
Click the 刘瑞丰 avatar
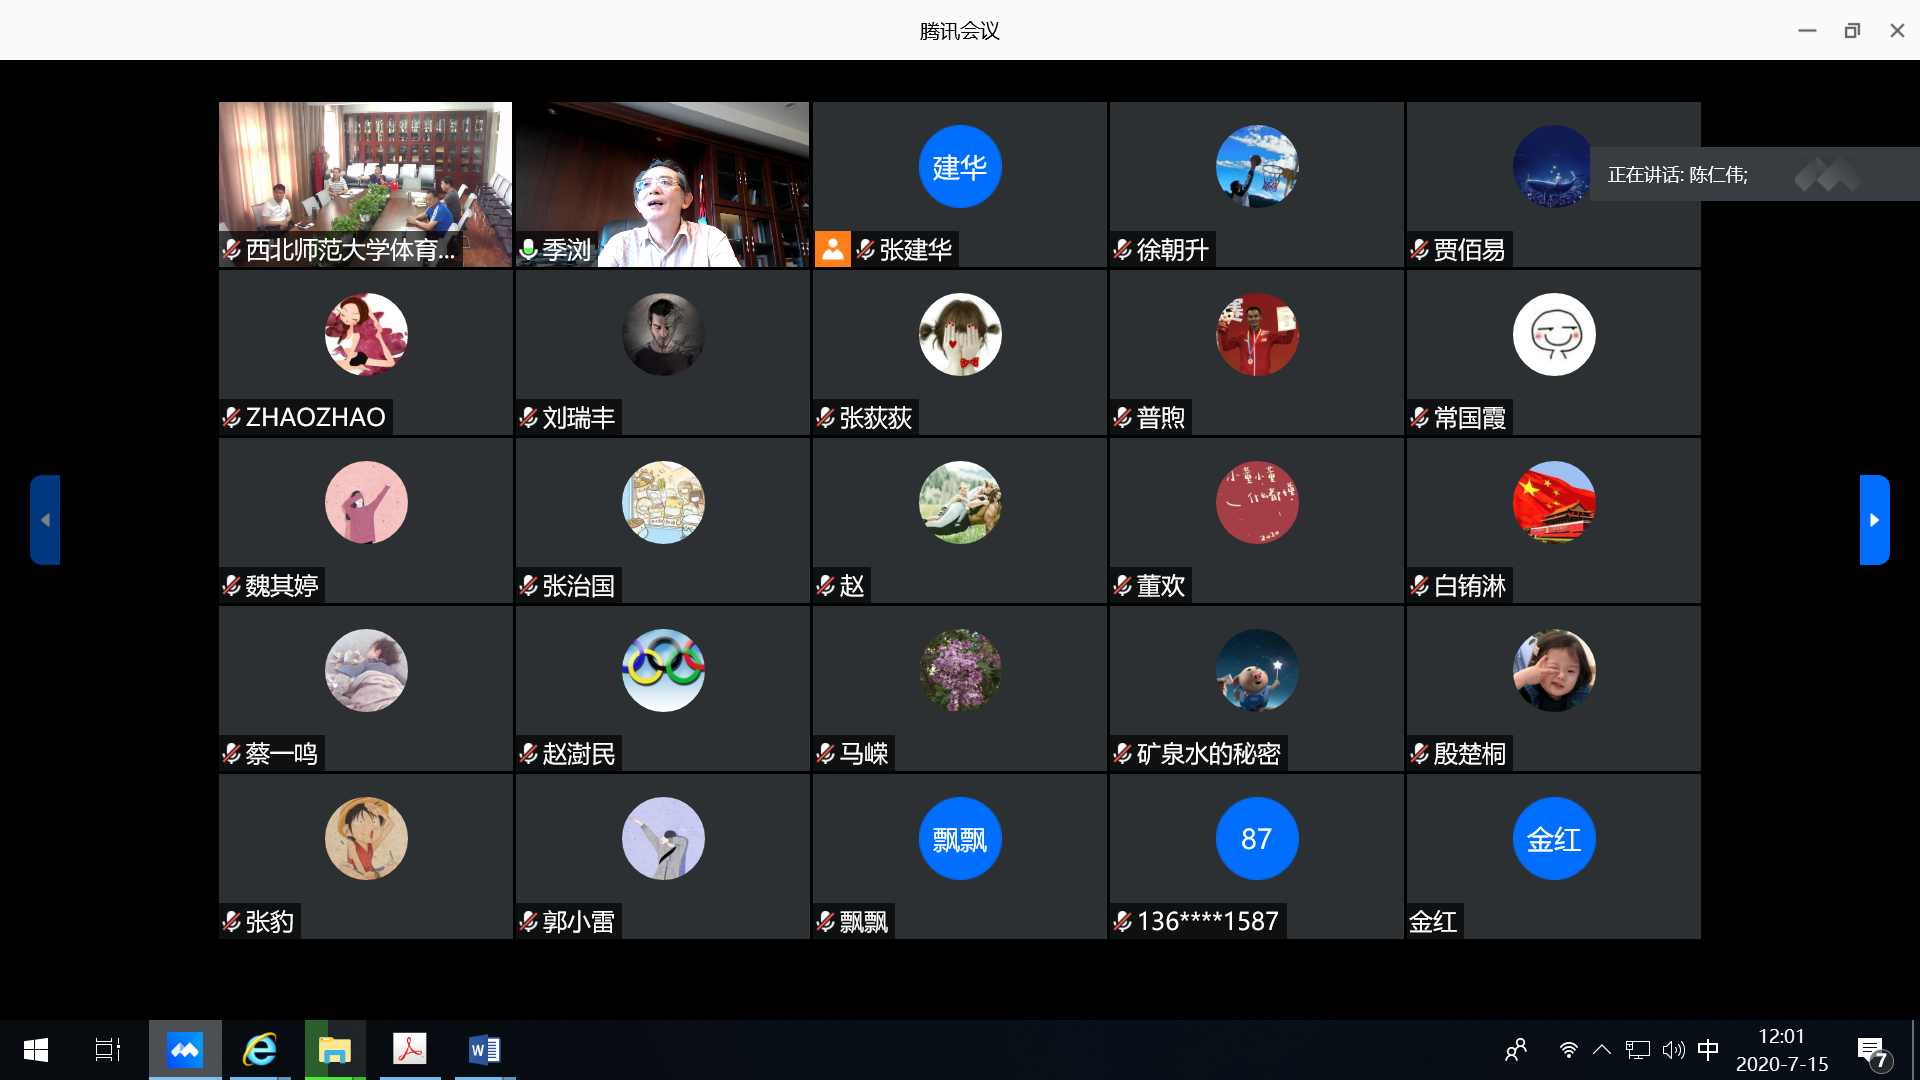tap(662, 334)
